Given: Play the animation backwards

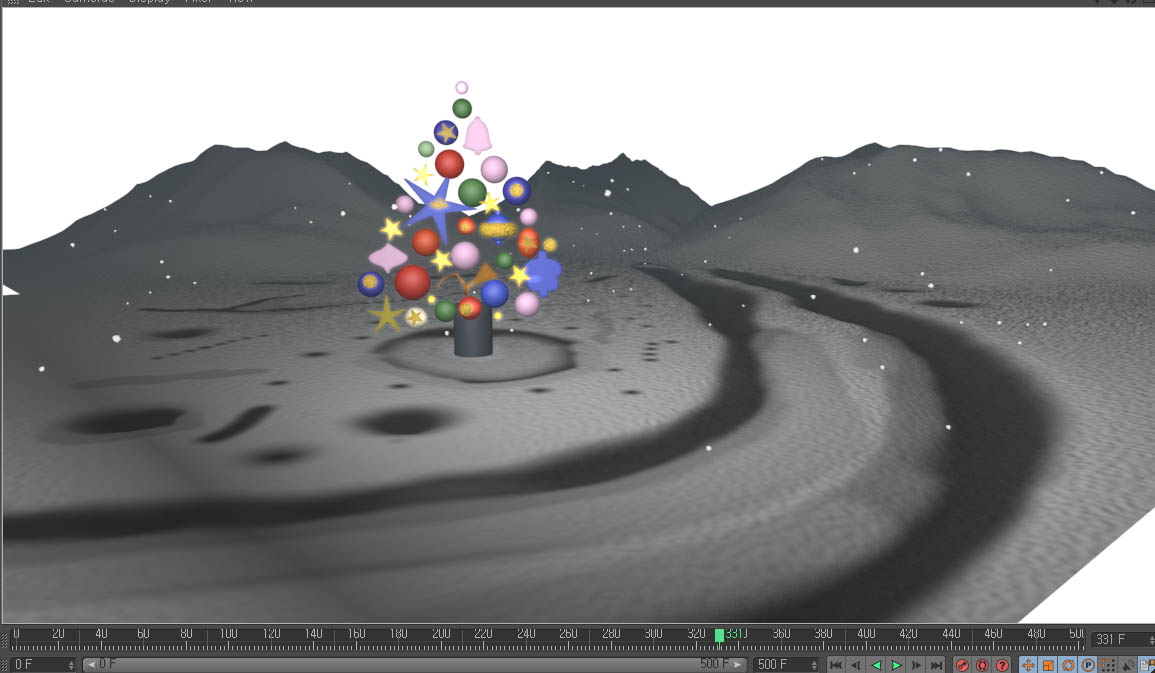Looking at the screenshot, I should pos(876,665).
